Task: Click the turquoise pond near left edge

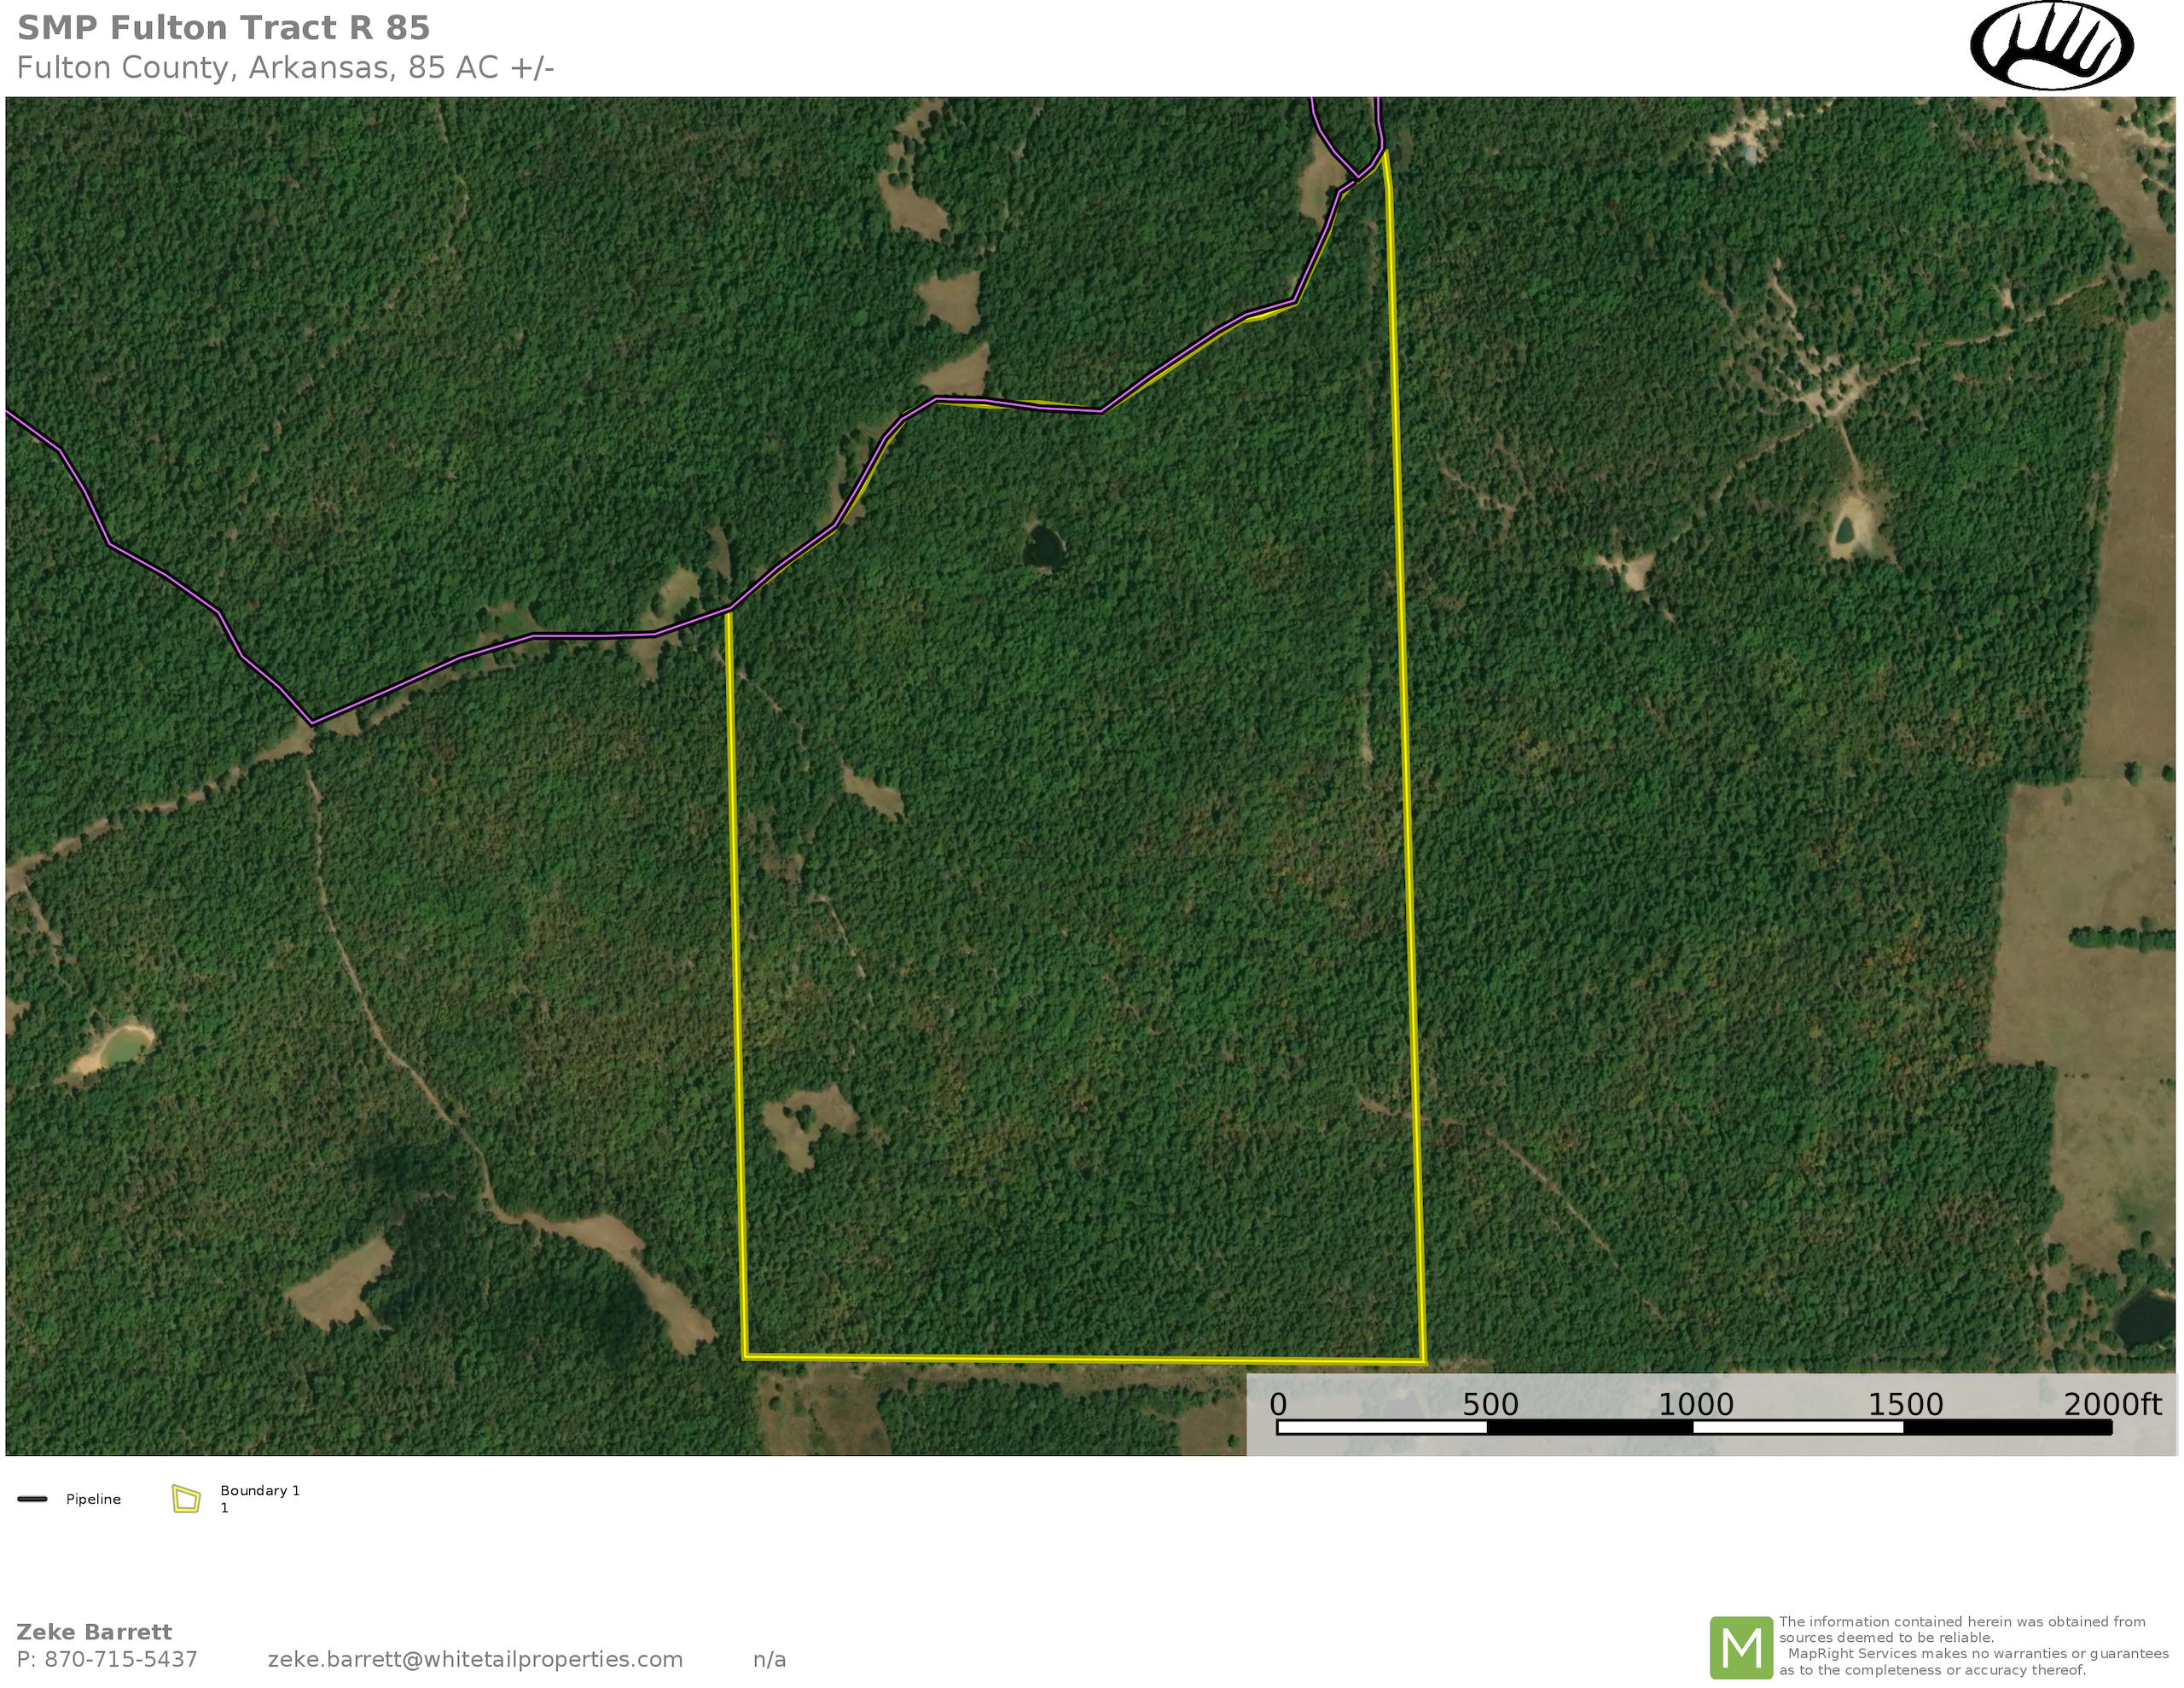Action: pyautogui.click(x=123, y=1047)
